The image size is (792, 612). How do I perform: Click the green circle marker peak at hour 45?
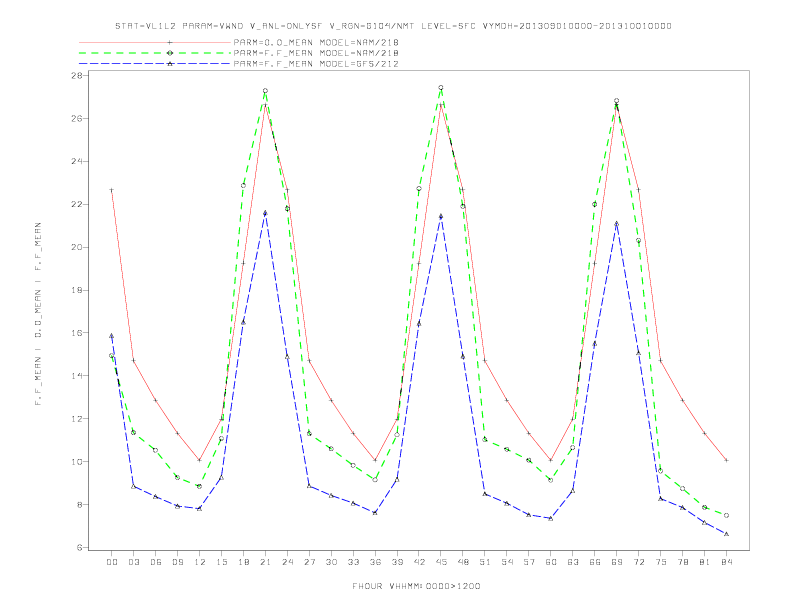coord(441,87)
